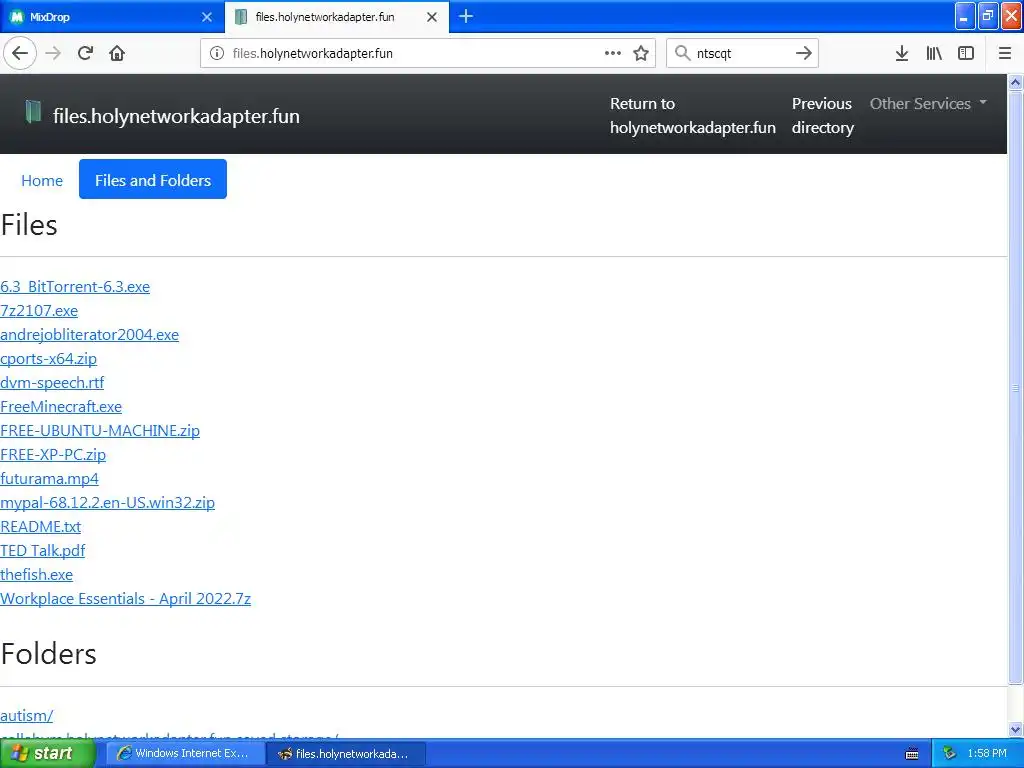Open the browser hamburger menu
Screen dimensions: 1024x768
[1005, 54]
